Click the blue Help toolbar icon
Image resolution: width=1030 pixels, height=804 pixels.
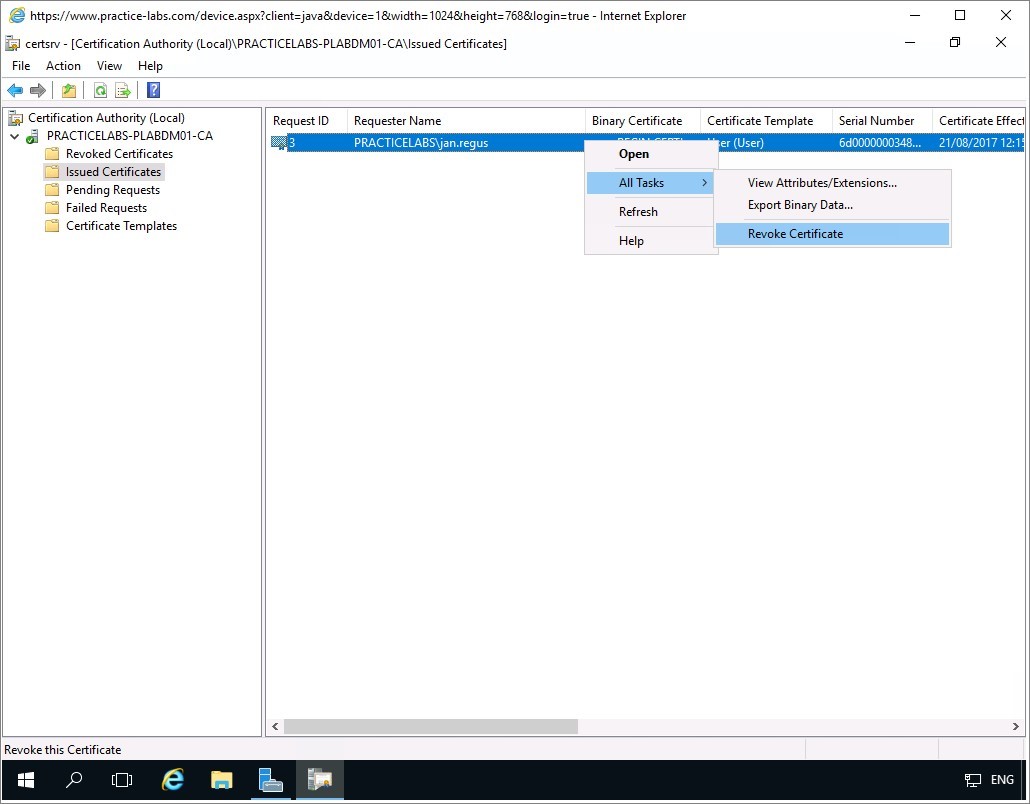(x=154, y=90)
